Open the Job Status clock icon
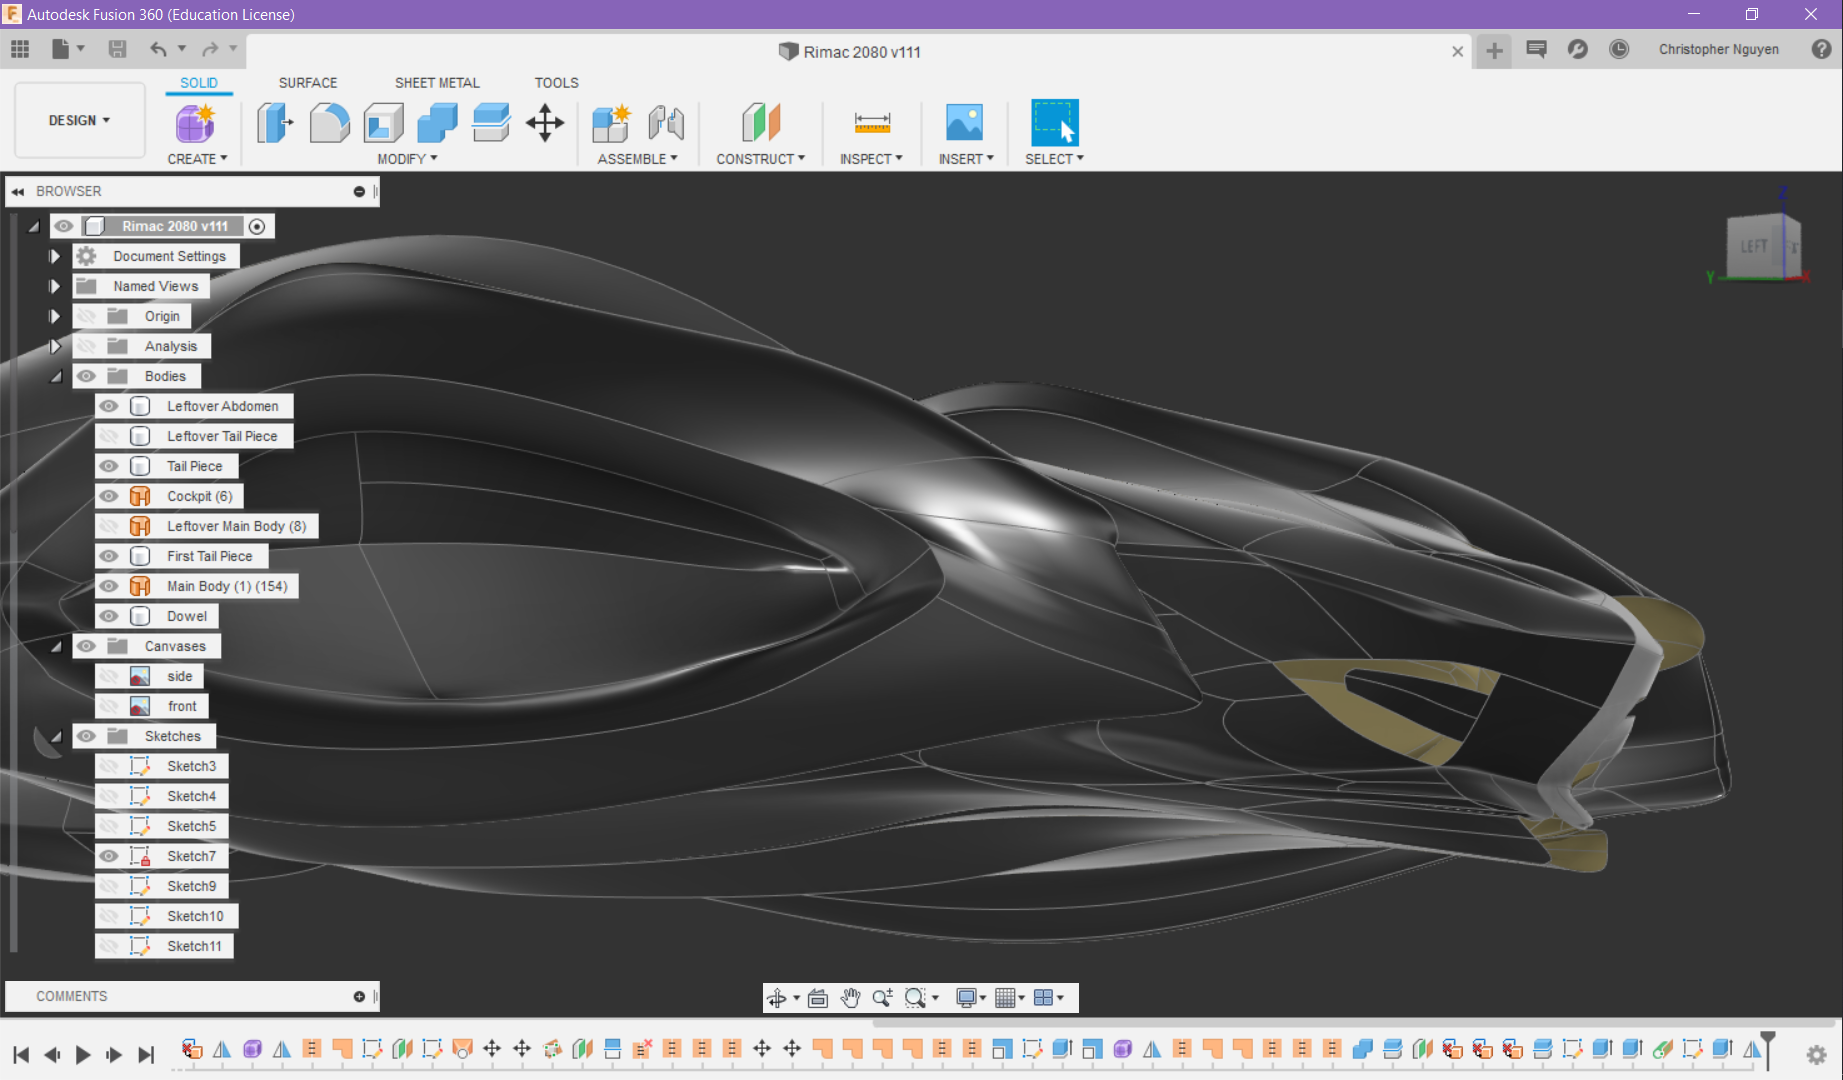Screen dimensions: 1843x1080 (1619, 49)
